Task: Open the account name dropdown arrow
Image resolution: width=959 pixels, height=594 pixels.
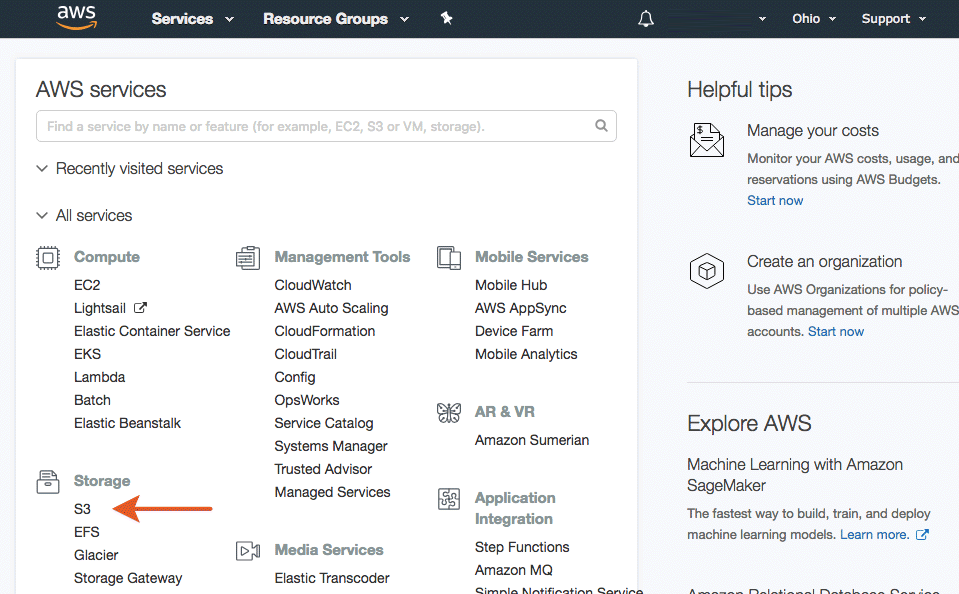Action: (762, 19)
